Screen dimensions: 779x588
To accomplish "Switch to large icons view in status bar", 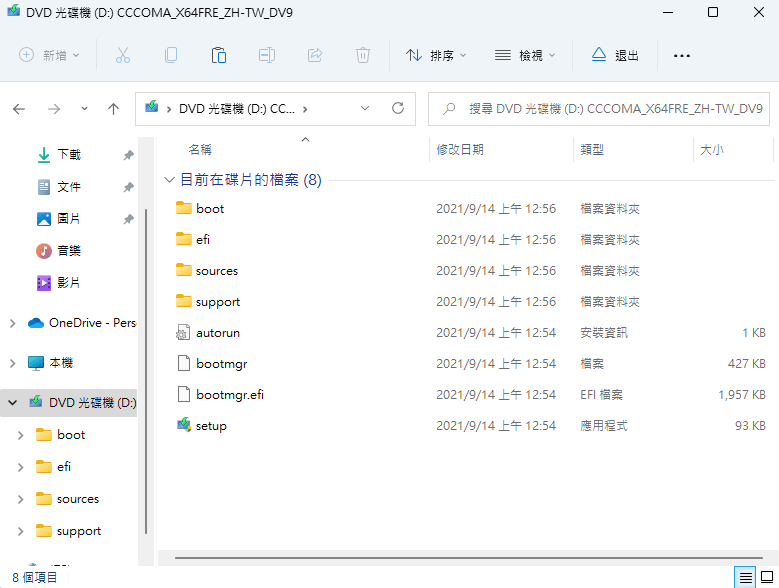I will point(767,577).
